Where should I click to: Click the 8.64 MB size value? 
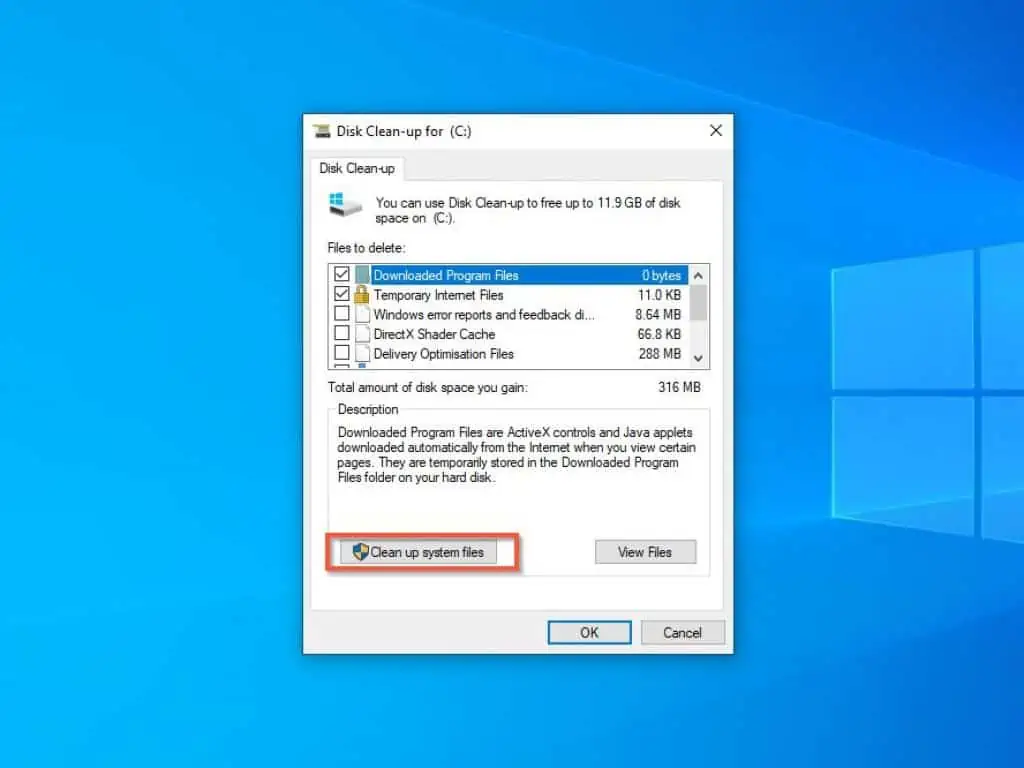[658, 315]
